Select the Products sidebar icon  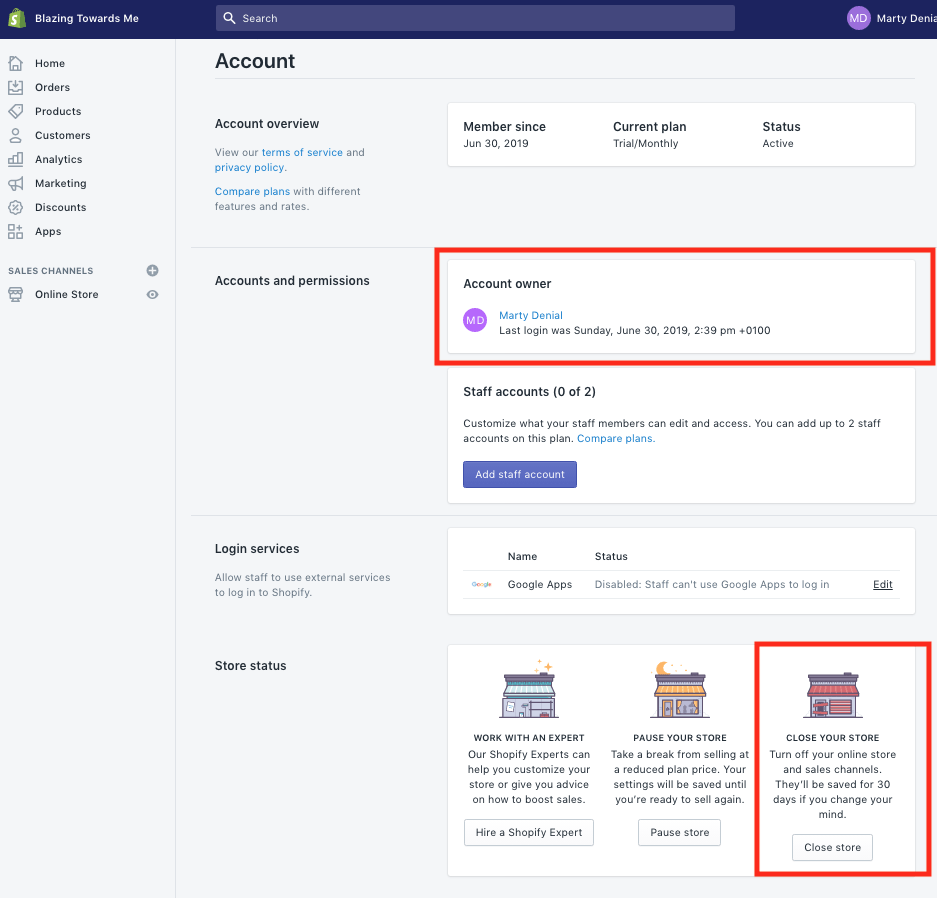click(14, 111)
